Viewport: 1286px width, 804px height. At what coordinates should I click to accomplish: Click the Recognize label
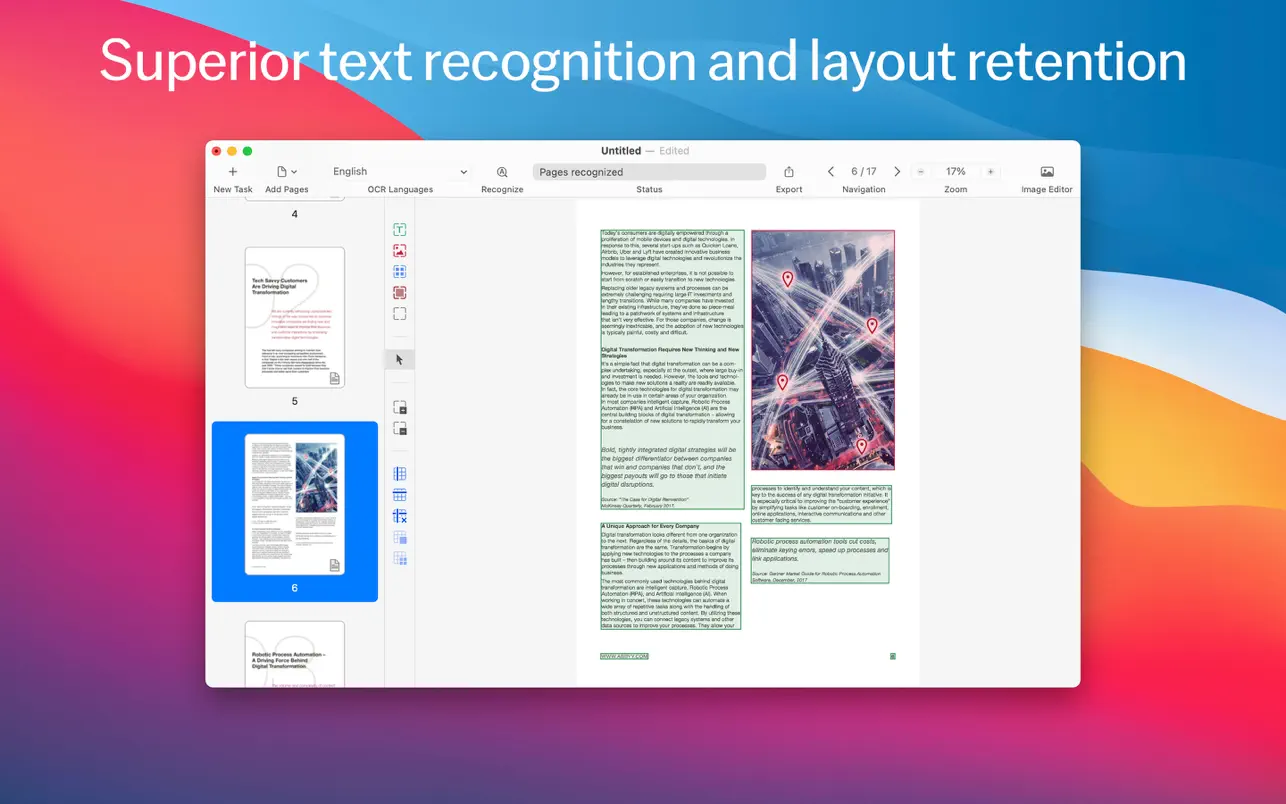[502, 189]
